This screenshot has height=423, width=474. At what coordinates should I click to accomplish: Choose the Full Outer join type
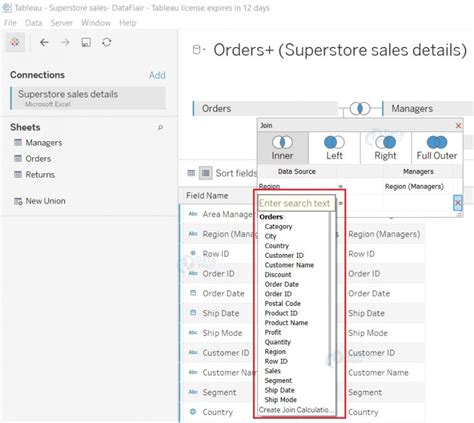tap(437, 148)
